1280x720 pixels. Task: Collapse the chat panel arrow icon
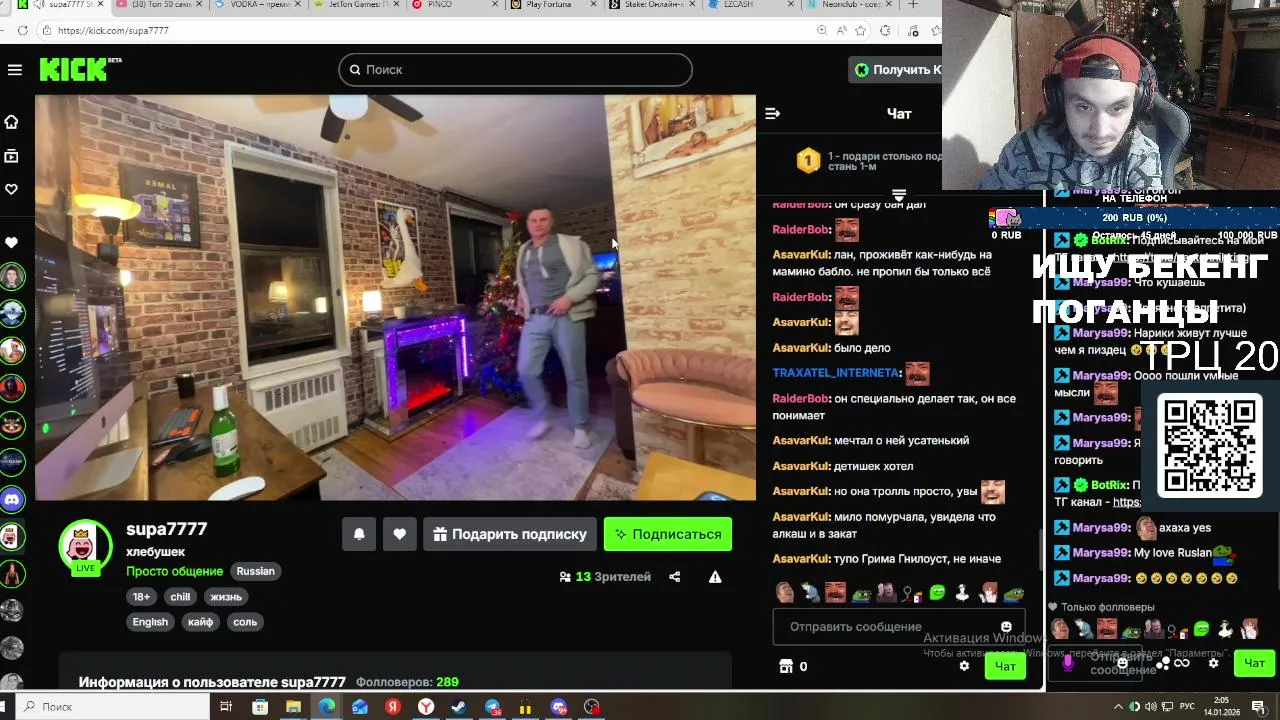(x=772, y=113)
